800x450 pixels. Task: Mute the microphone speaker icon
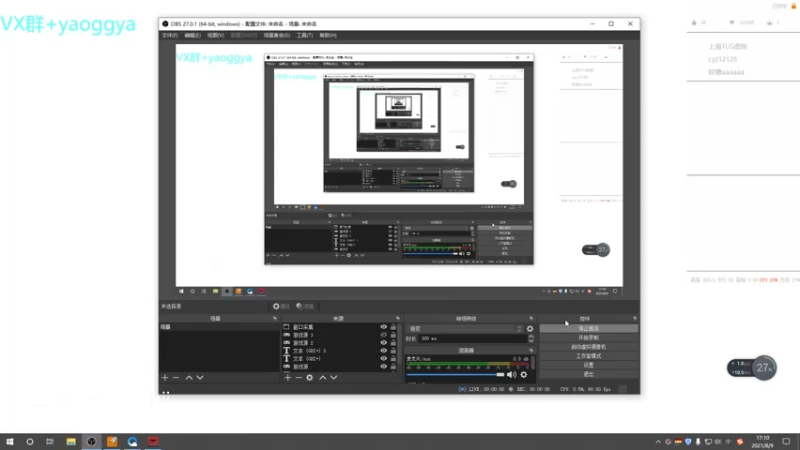point(511,374)
